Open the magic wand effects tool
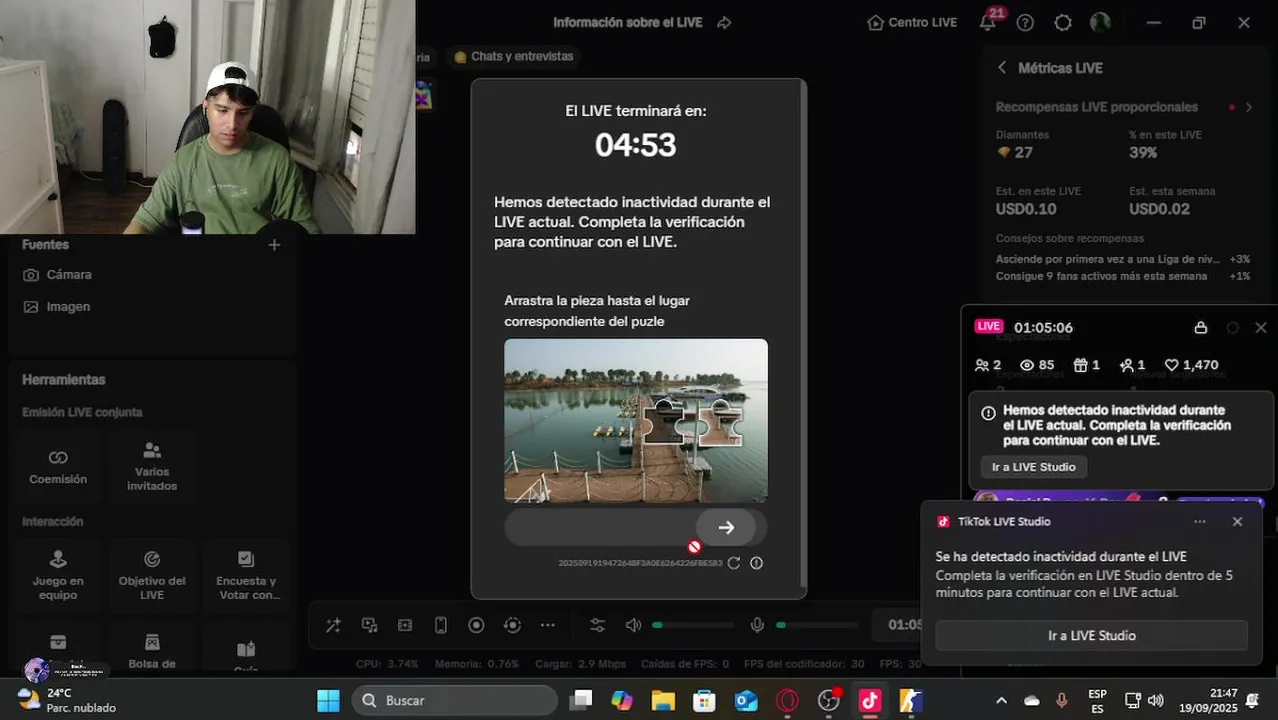Image resolution: width=1278 pixels, height=720 pixels. [x=333, y=625]
